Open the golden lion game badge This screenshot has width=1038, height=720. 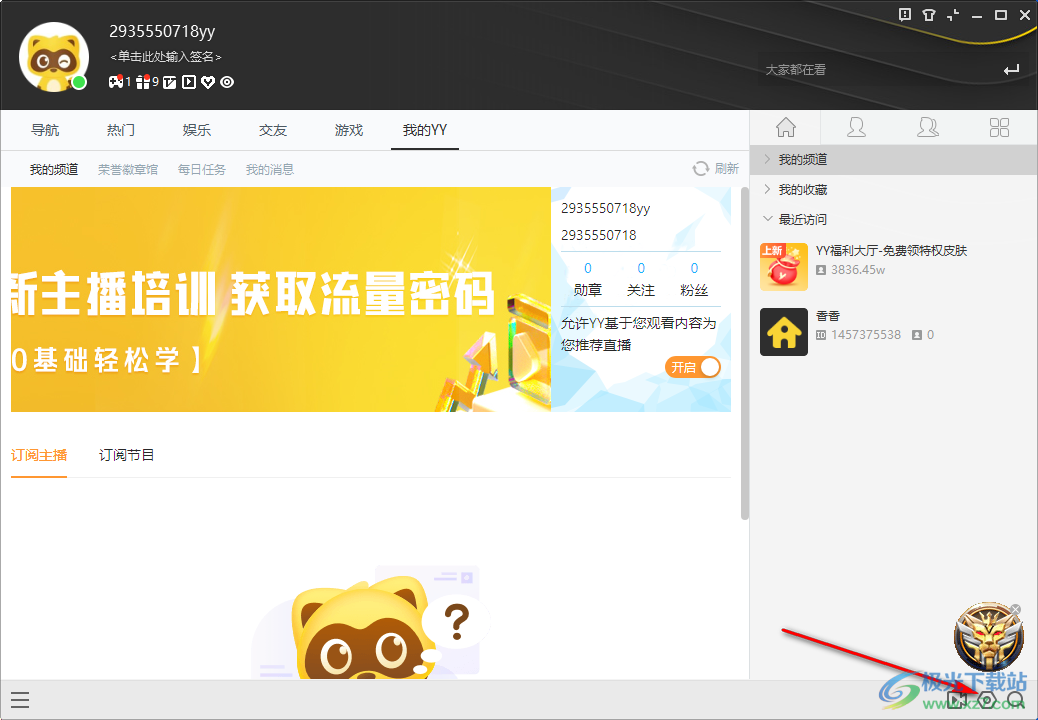click(989, 637)
